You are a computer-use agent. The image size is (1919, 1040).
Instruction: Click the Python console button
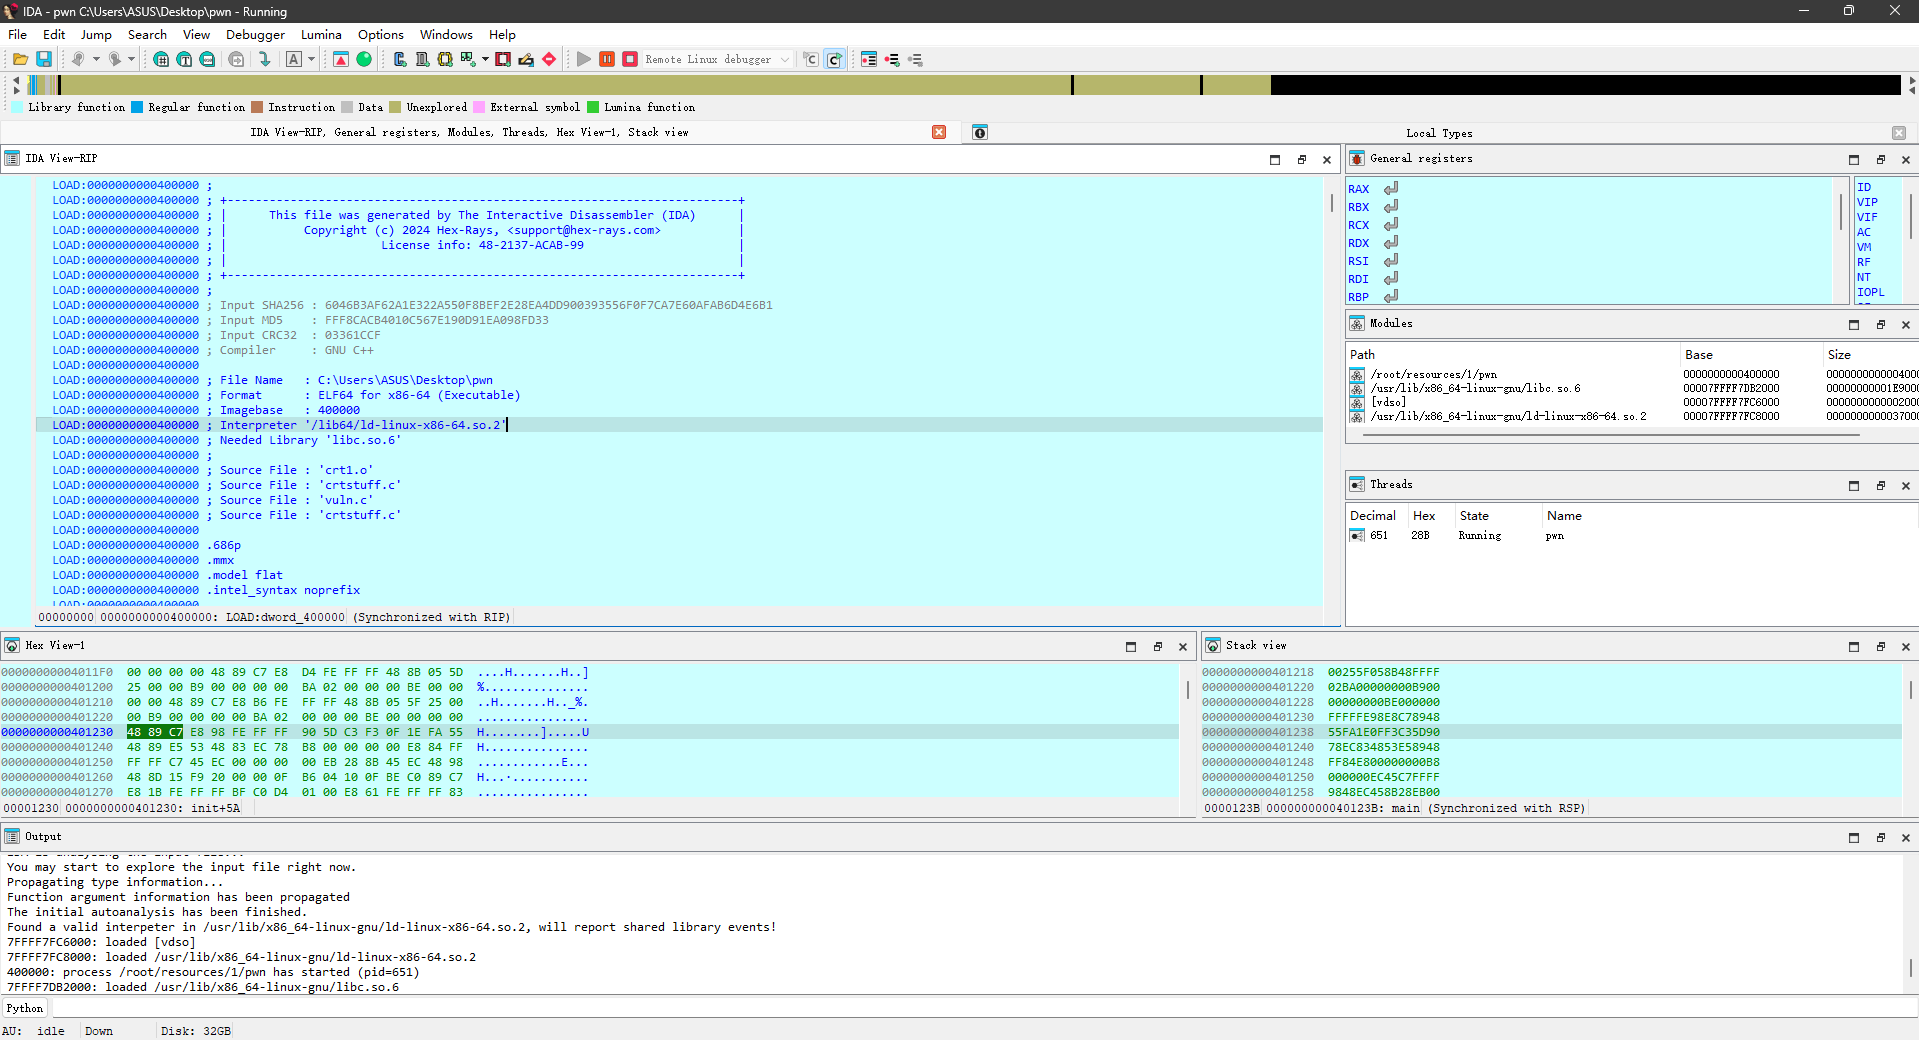click(25, 1009)
